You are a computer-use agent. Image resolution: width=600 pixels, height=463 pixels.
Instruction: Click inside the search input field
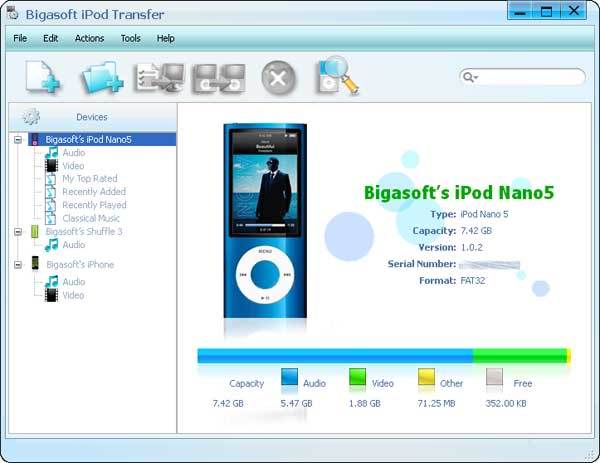click(x=530, y=77)
